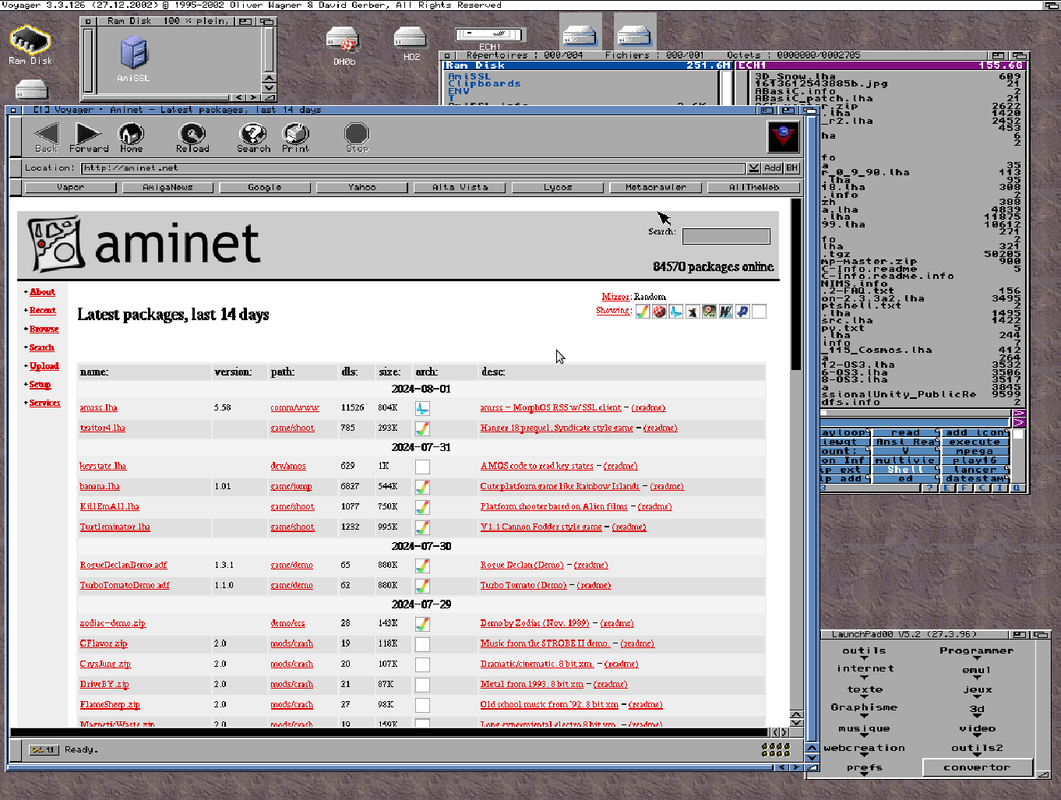
Task: Click the arch icon in amrss.lha row
Action: [422, 408]
